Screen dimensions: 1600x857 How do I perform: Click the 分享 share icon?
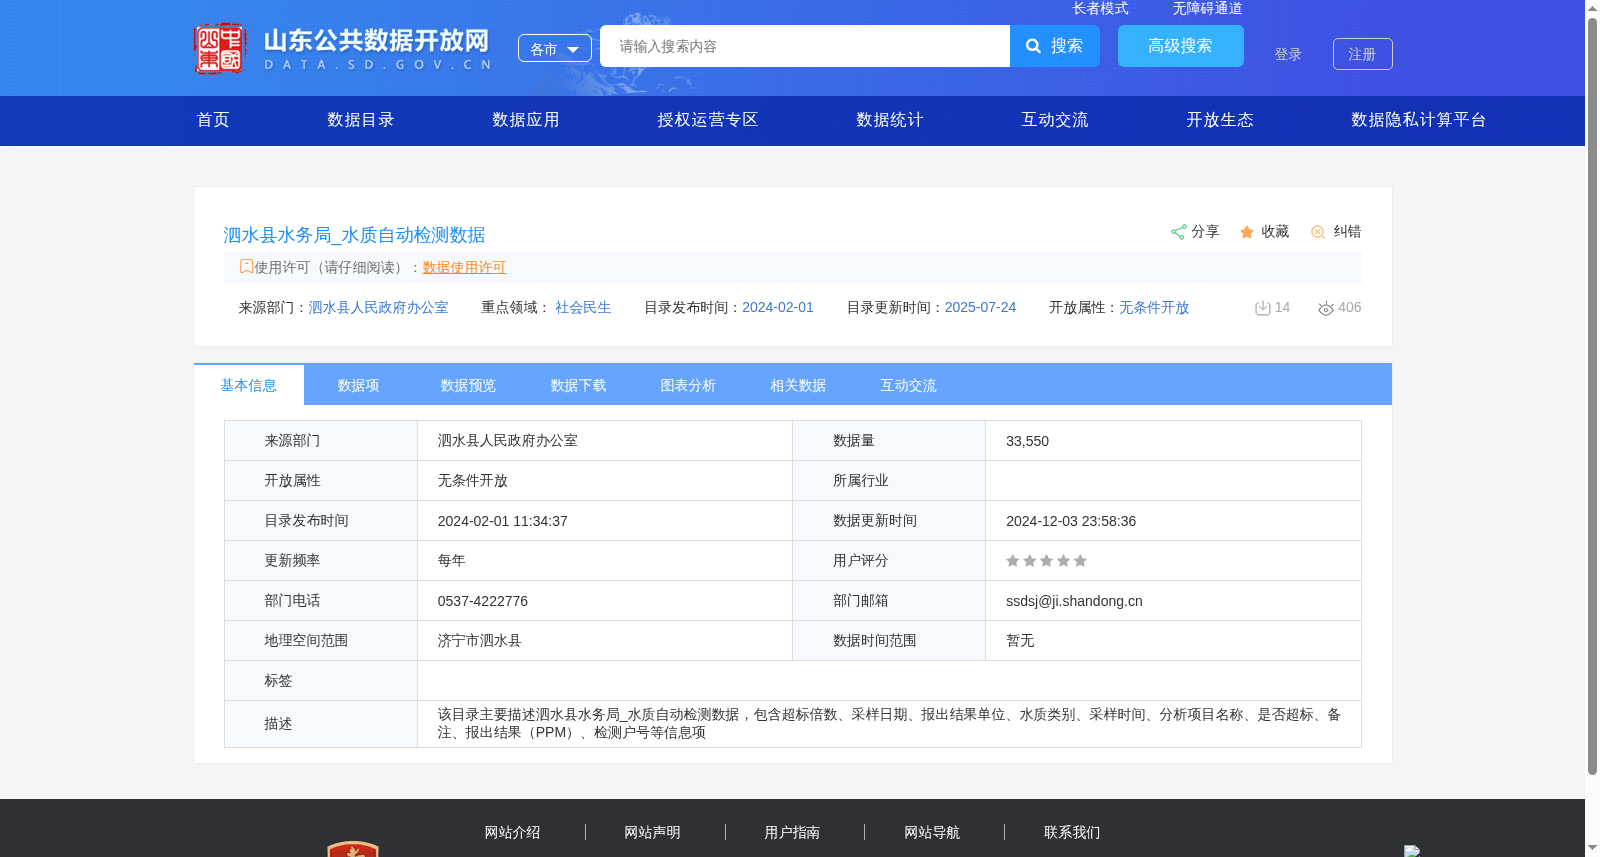(x=1179, y=232)
